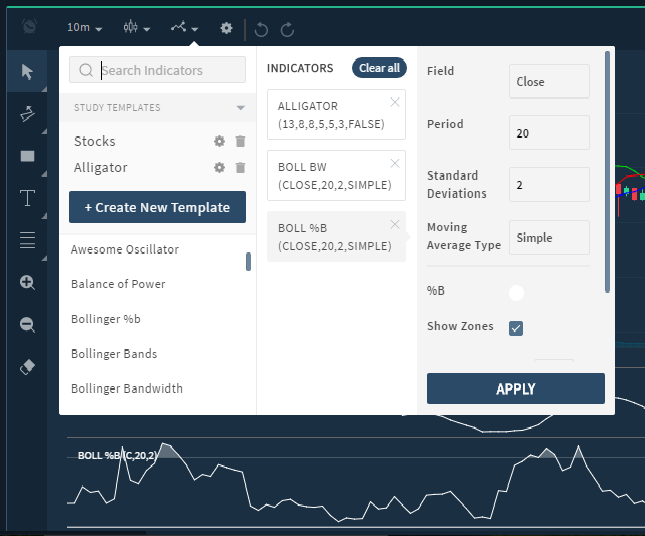Select the arrow cursor tool in sidebar
Screen dimensions: 645x536
(x=27, y=71)
